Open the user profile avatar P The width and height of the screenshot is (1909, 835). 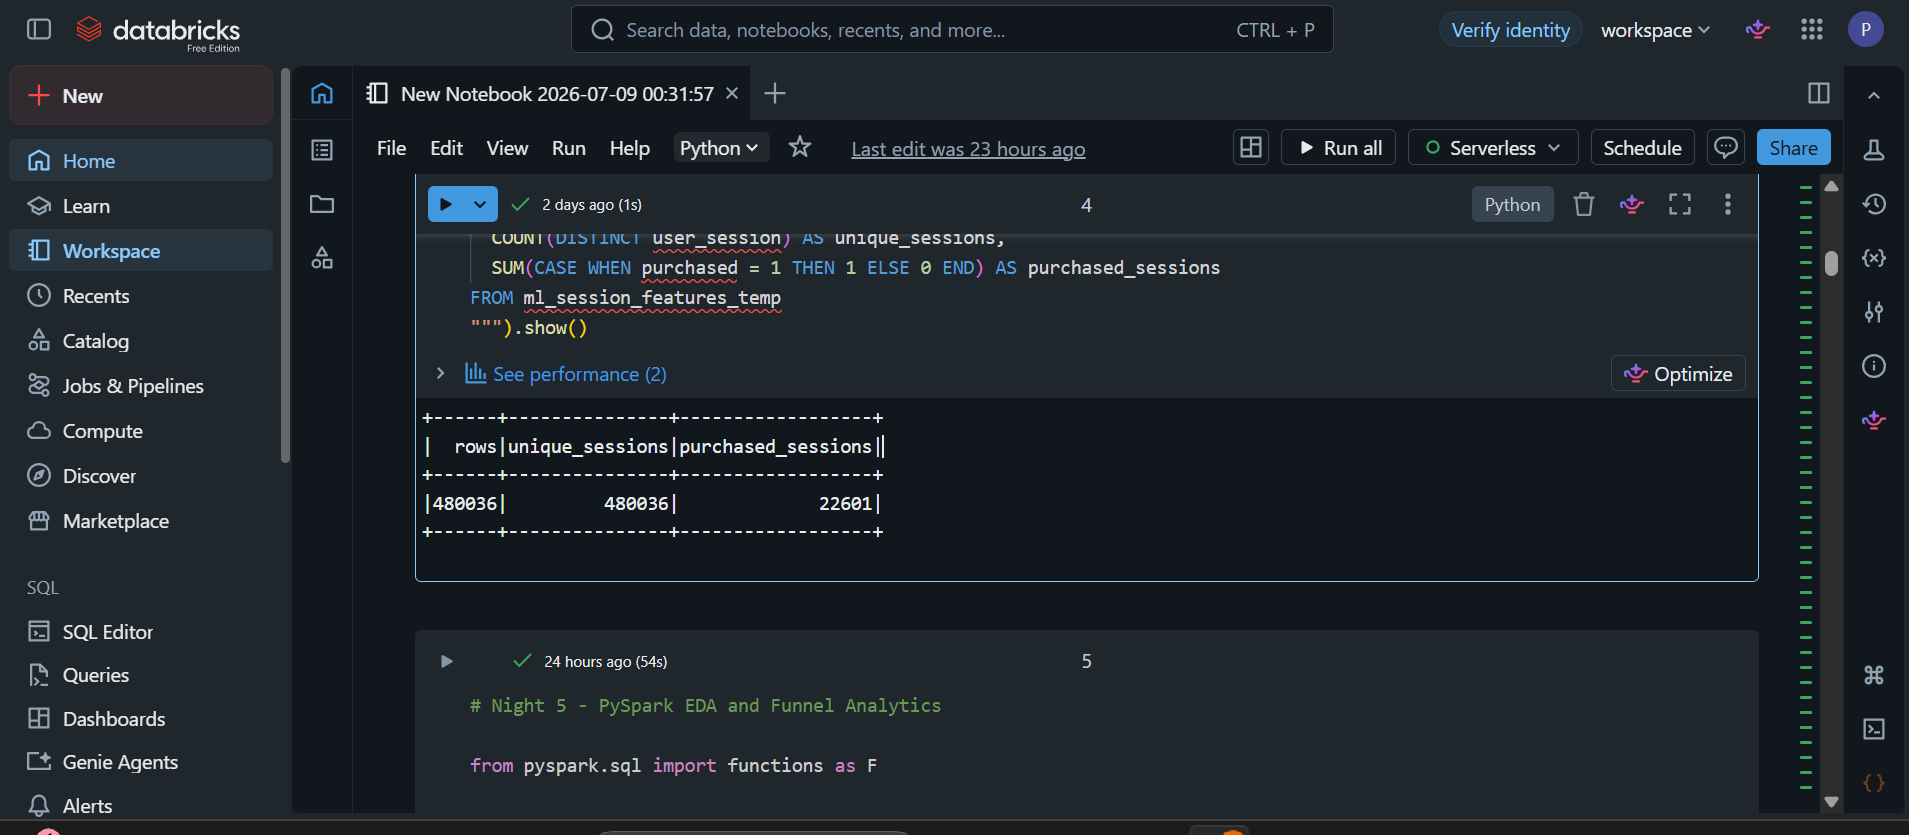click(x=1865, y=29)
